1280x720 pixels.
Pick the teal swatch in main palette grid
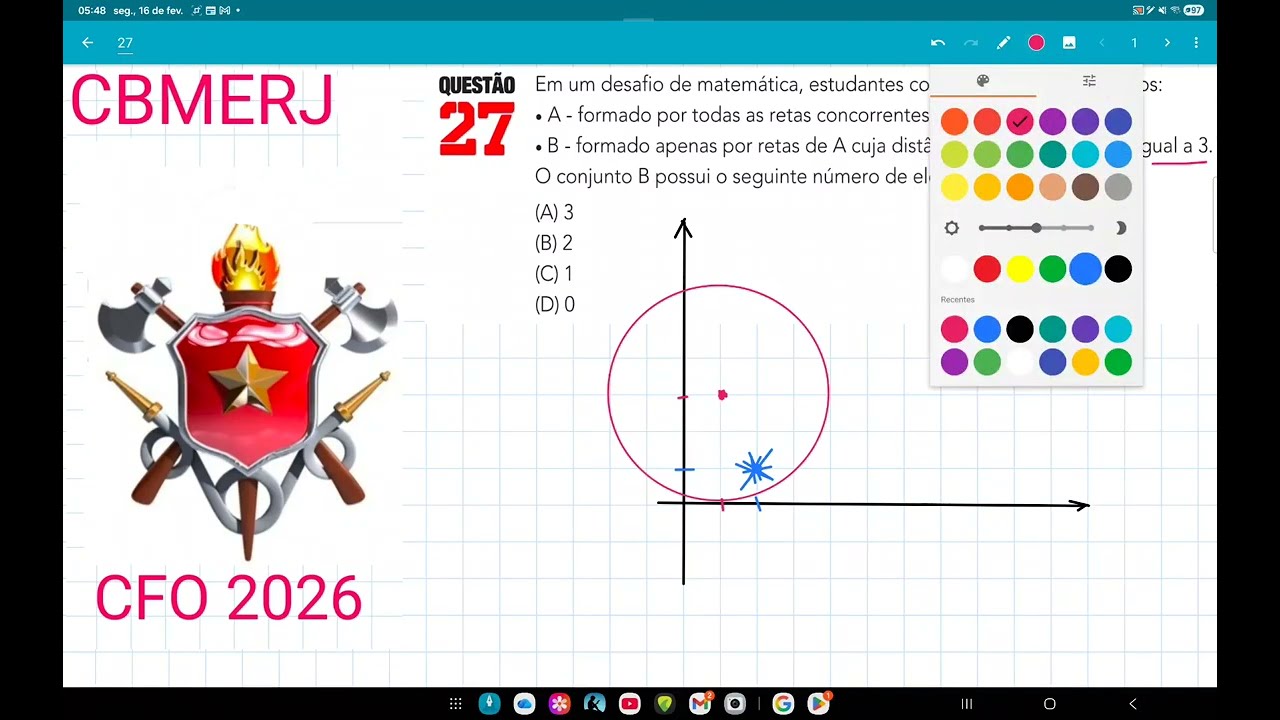[1052, 154]
